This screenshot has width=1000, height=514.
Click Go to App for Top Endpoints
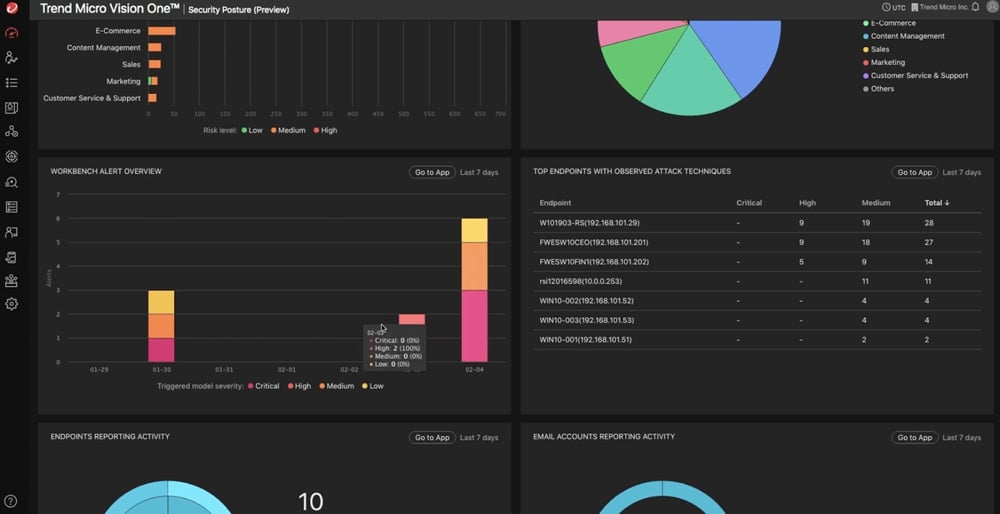[x=914, y=172]
